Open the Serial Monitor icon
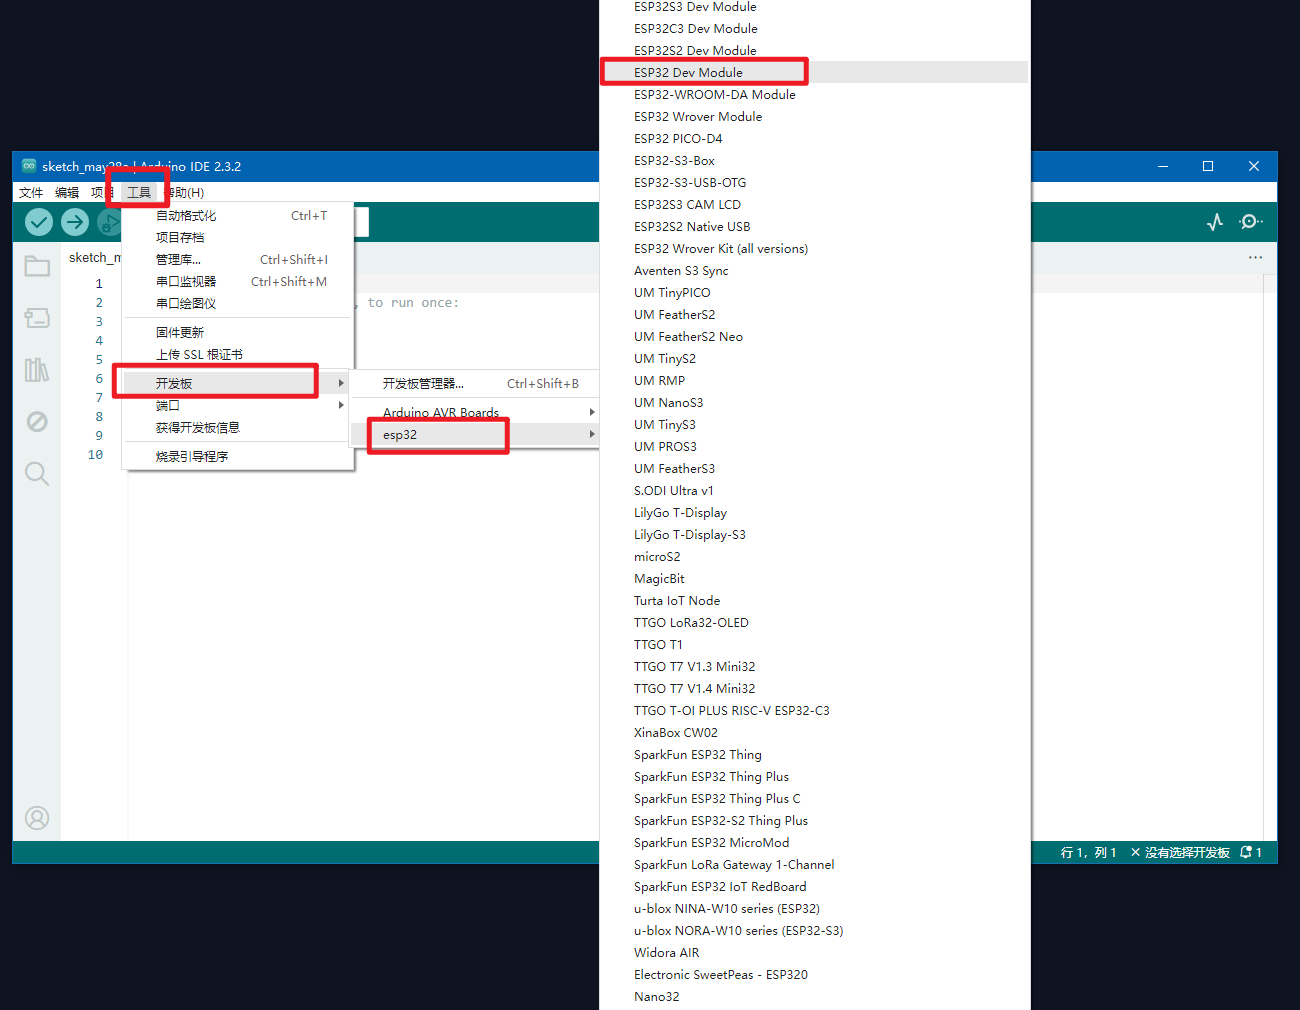The width and height of the screenshot is (1300, 1010). pos(1251,222)
